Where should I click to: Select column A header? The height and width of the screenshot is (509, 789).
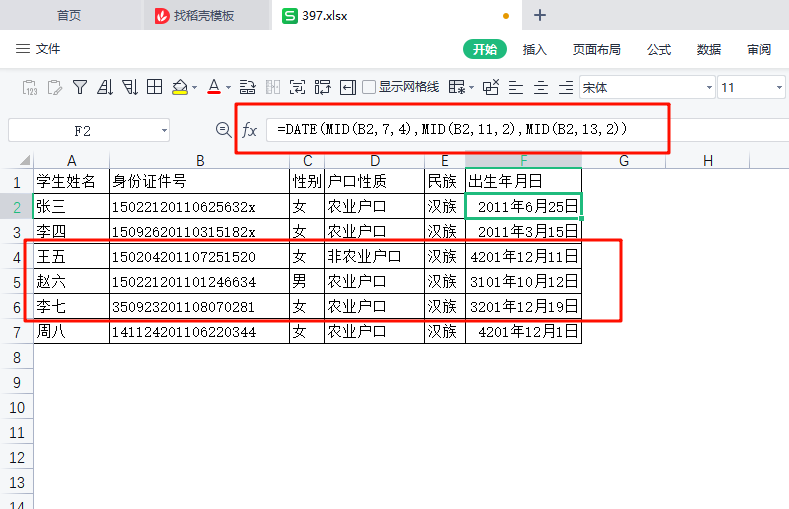[x=71, y=161]
